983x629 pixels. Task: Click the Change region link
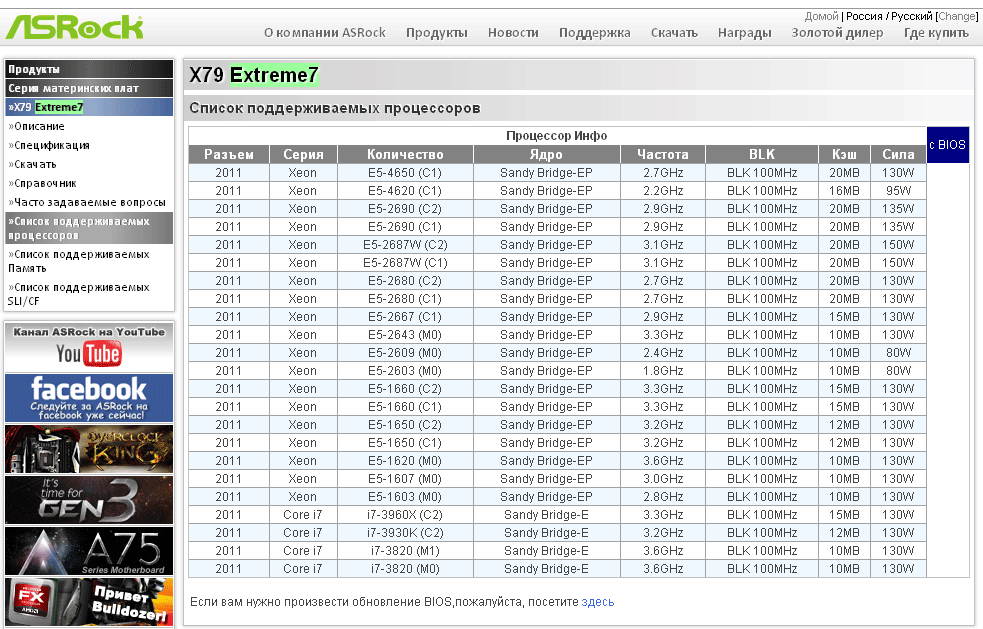click(x=957, y=16)
